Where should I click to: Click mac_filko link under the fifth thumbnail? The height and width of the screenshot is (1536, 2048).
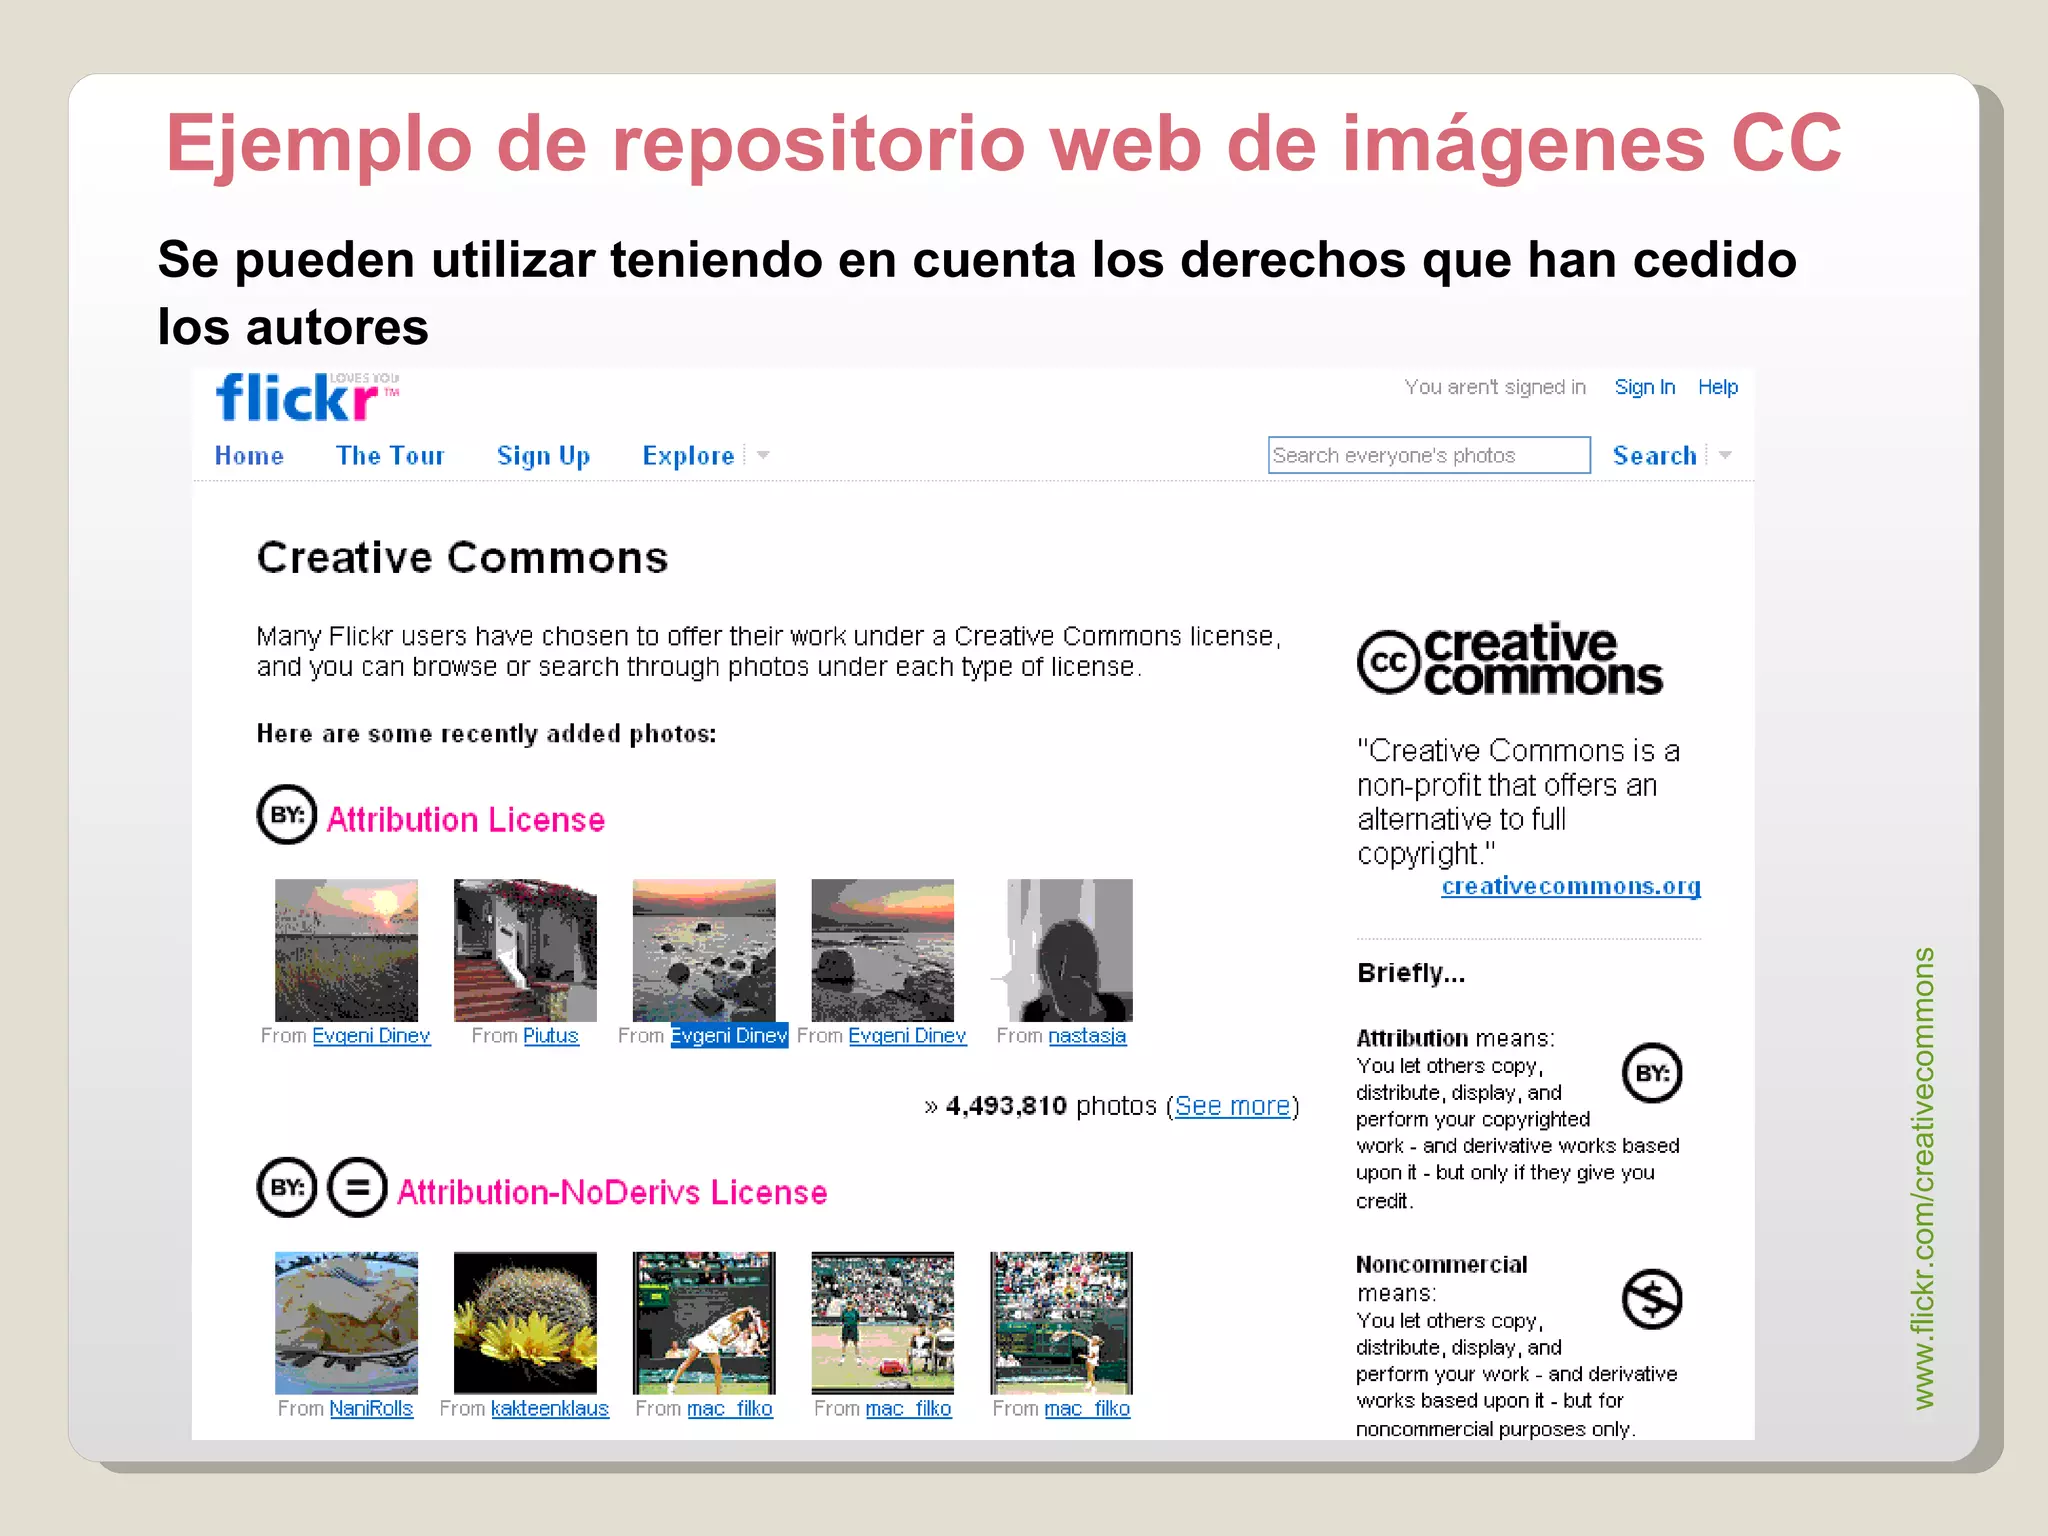[1087, 1409]
